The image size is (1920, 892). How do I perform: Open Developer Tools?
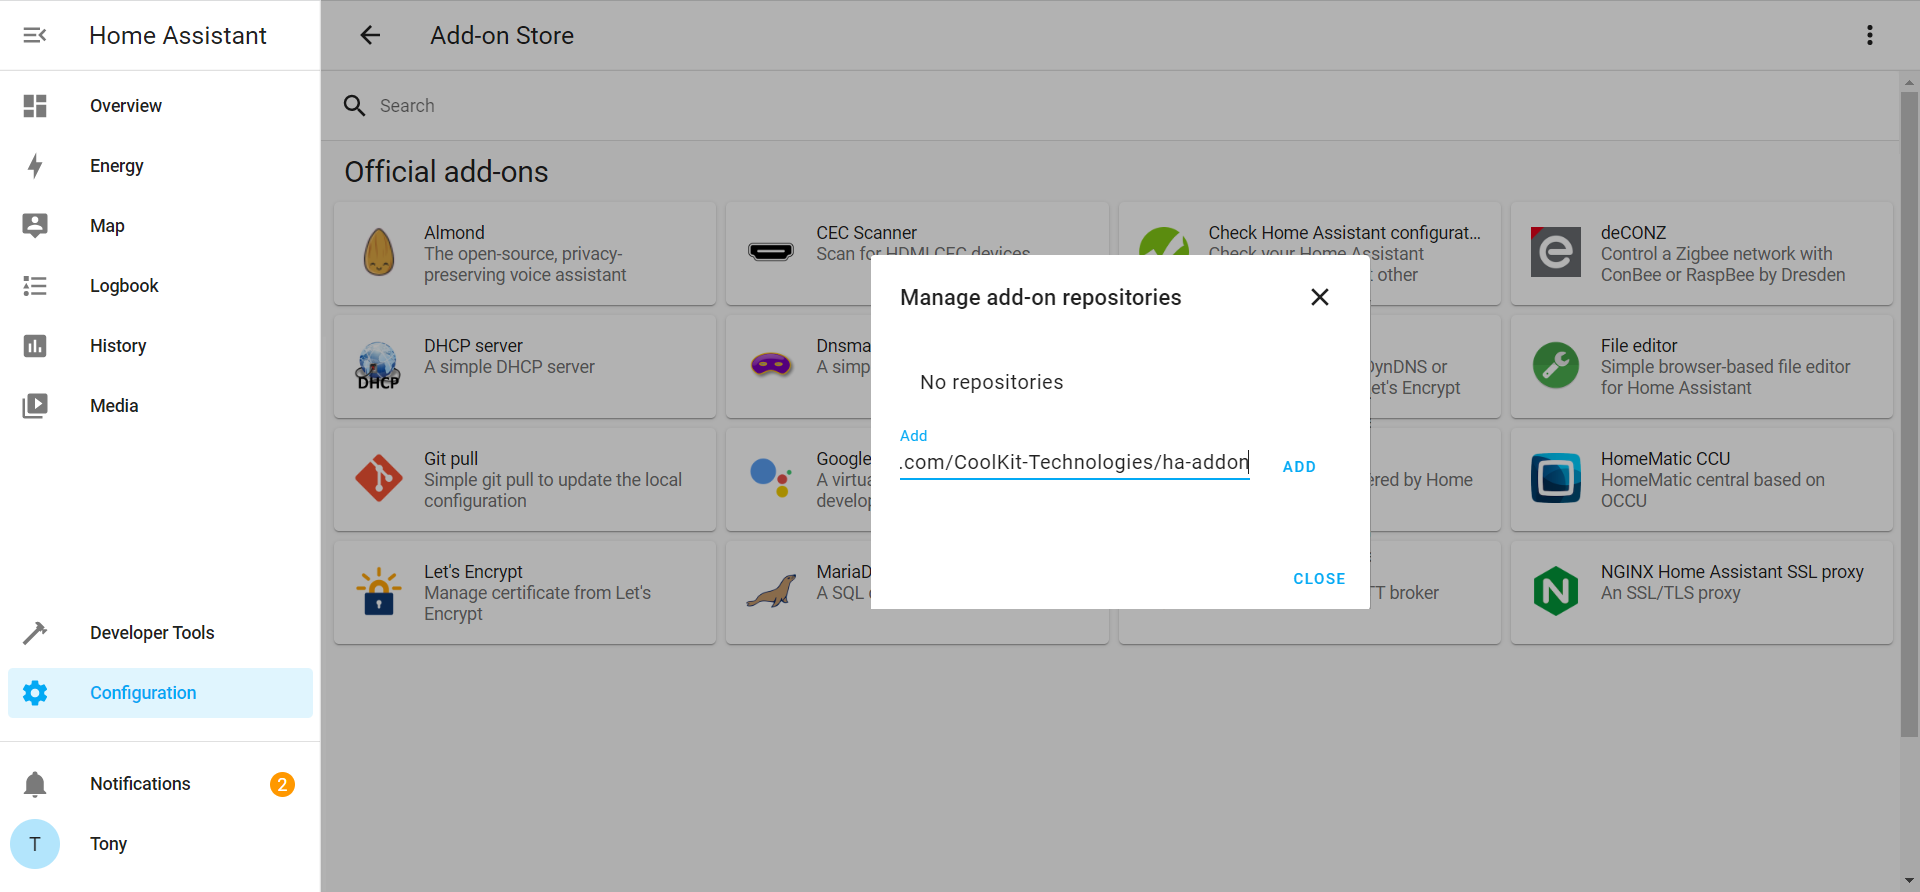(160, 633)
